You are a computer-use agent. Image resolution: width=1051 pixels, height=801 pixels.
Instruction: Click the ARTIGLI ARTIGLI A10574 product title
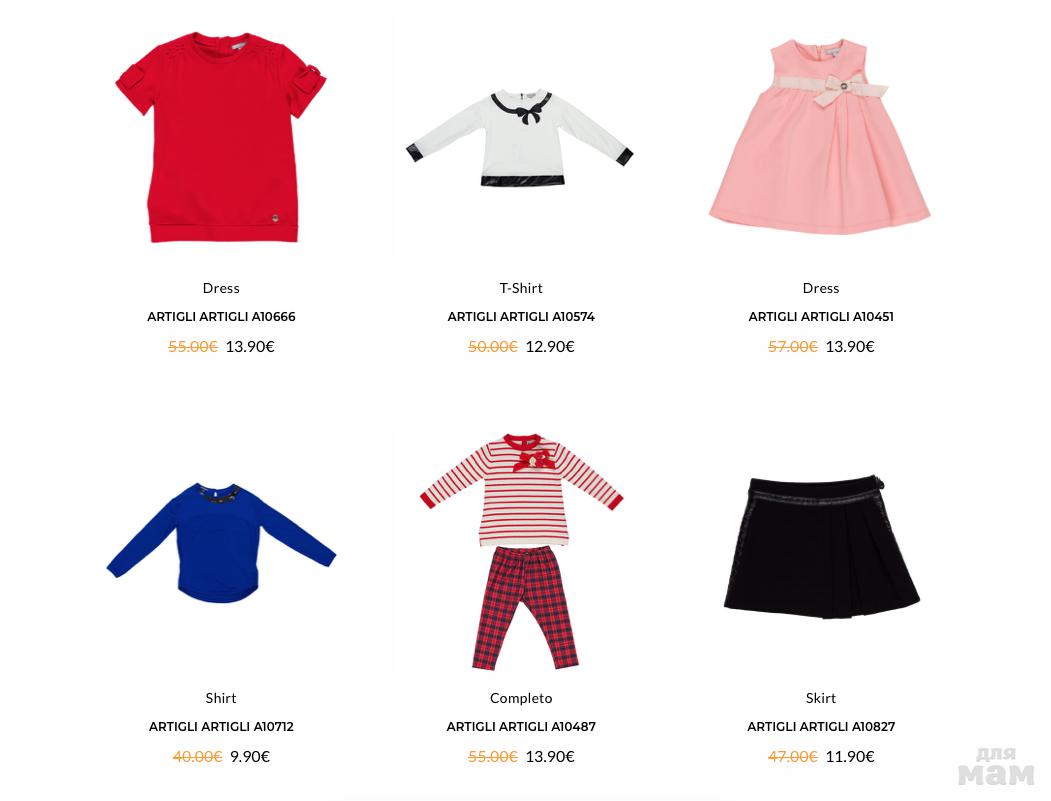coord(521,316)
